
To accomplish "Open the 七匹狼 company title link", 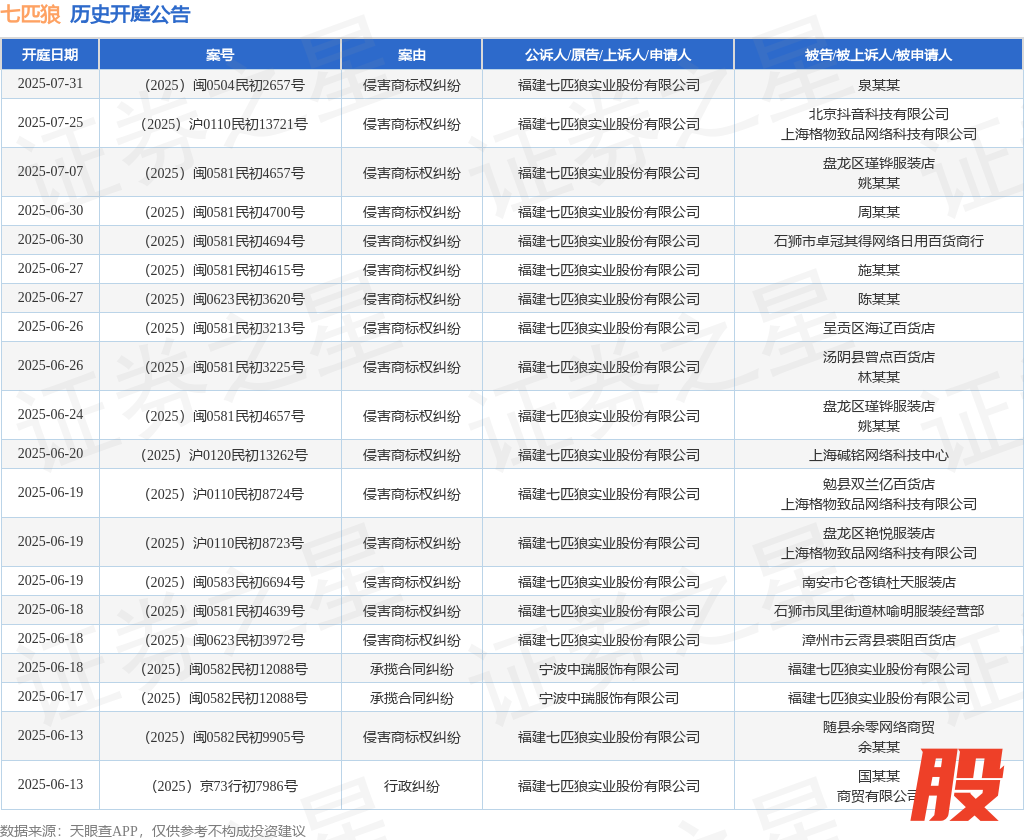I will tap(30, 14).
